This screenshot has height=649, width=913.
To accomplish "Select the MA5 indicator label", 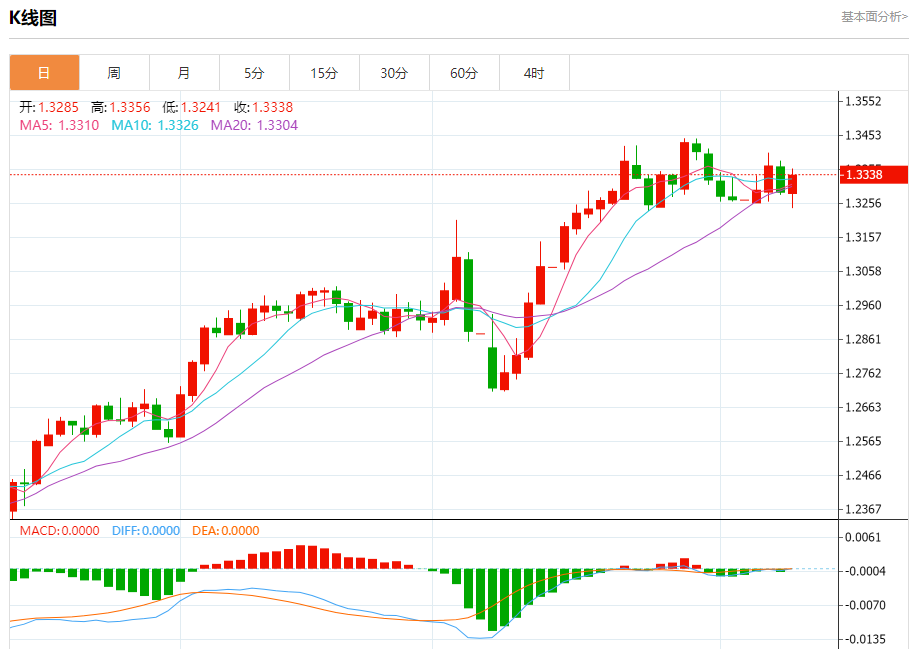I will click(59, 125).
